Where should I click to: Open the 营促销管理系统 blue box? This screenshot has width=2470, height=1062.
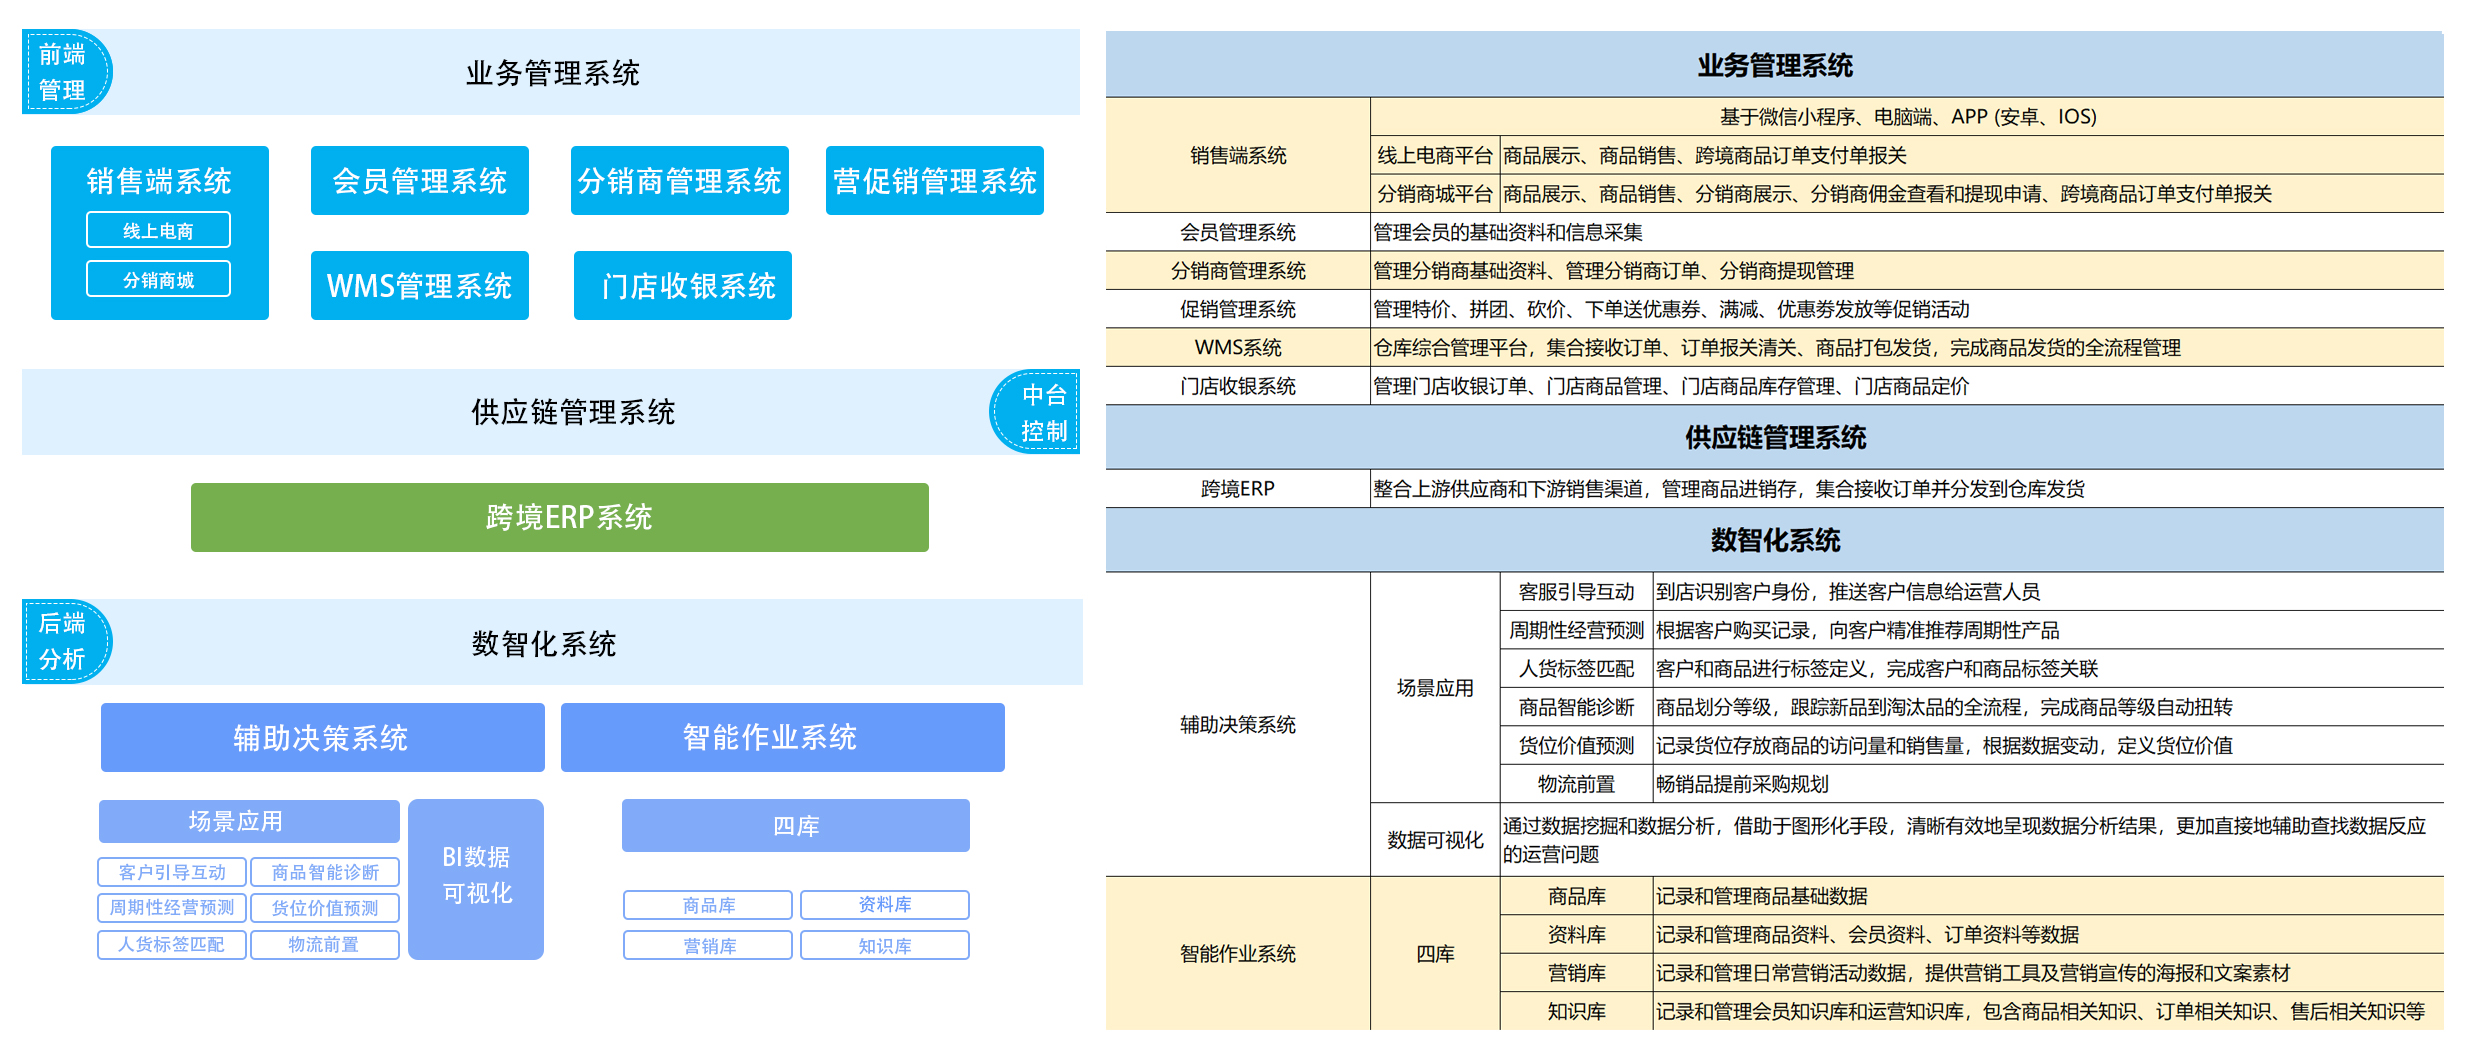pyautogui.click(x=934, y=181)
